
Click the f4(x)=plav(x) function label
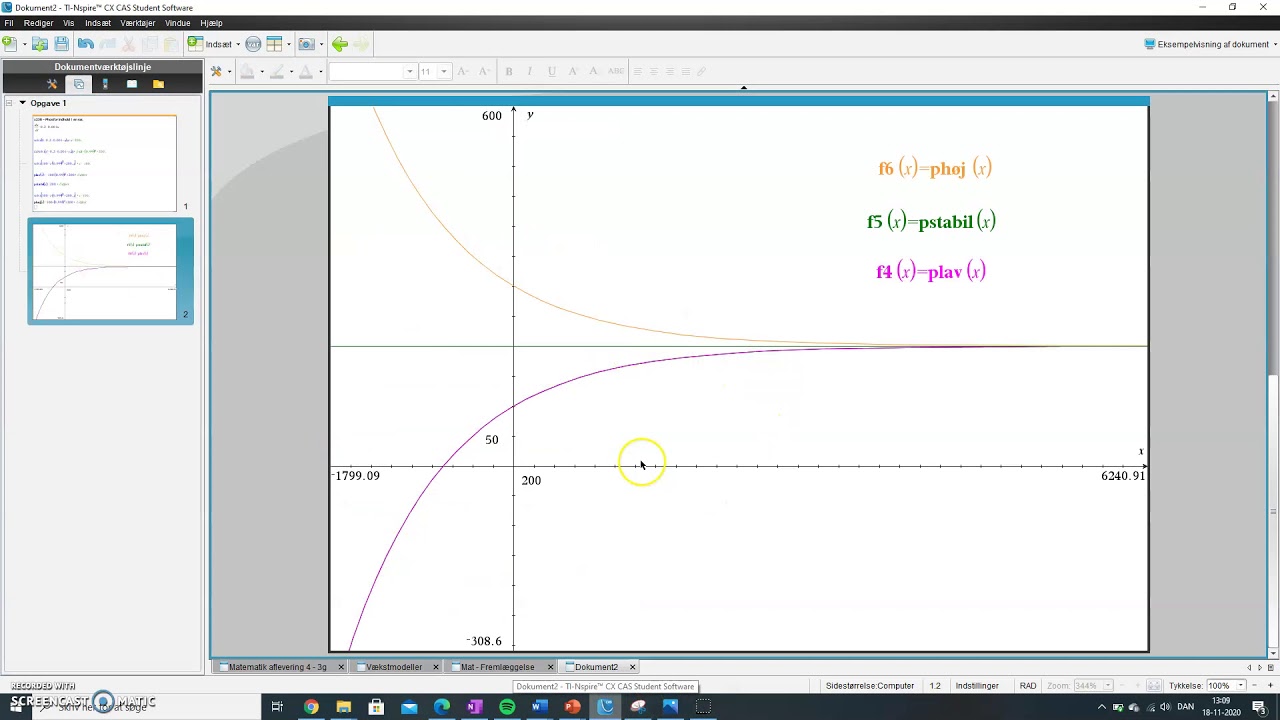click(x=931, y=272)
